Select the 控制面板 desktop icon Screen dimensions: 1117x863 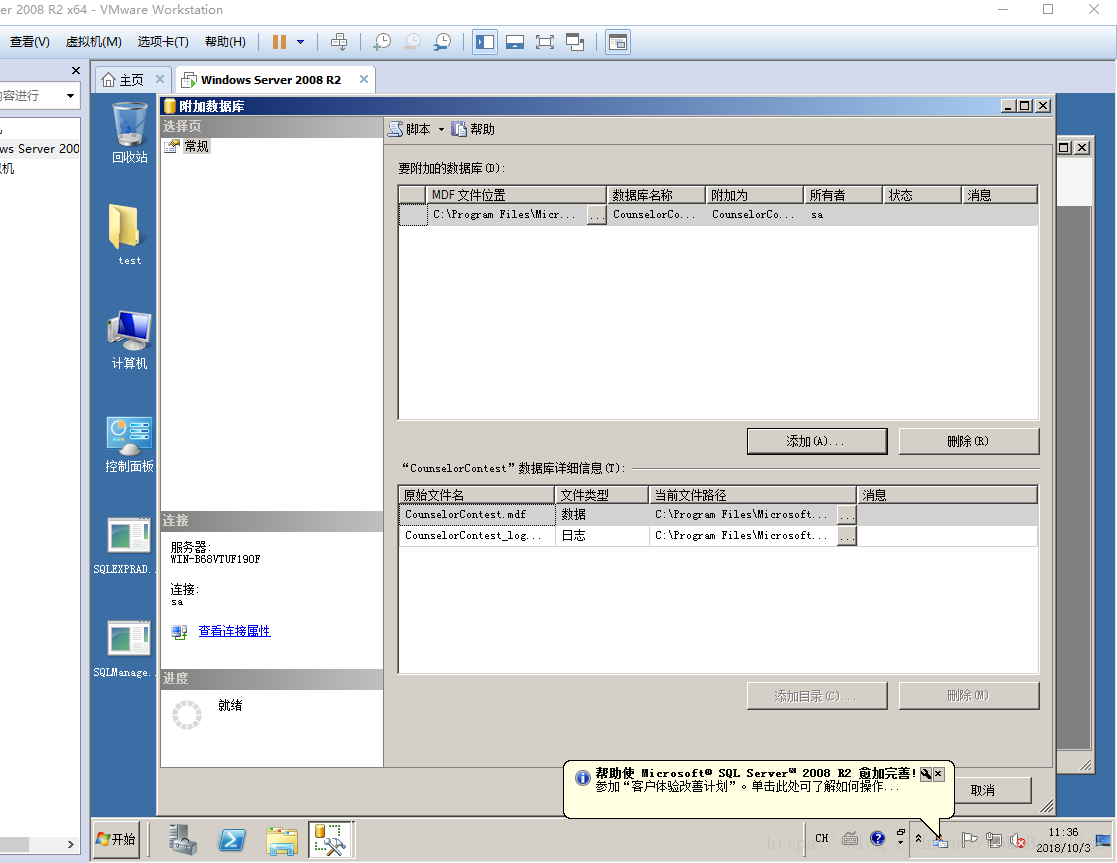129,445
